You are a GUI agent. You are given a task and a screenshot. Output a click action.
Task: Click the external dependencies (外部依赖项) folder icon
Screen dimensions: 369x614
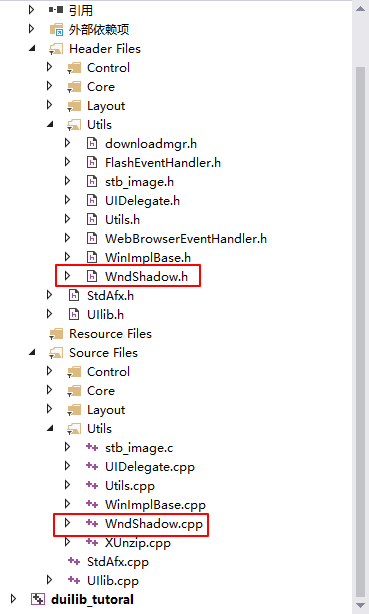(x=56, y=29)
